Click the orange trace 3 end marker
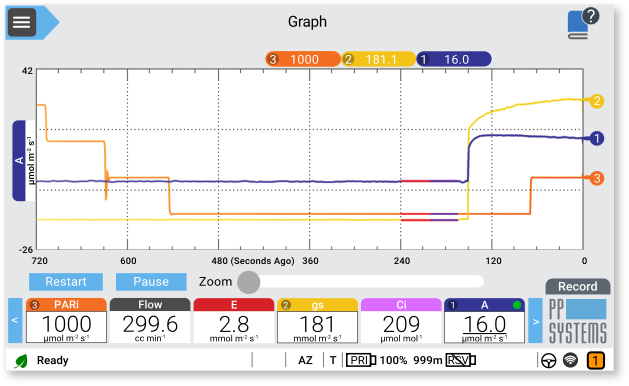The height and width of the screenshot is (386, 629). (597, 178)
